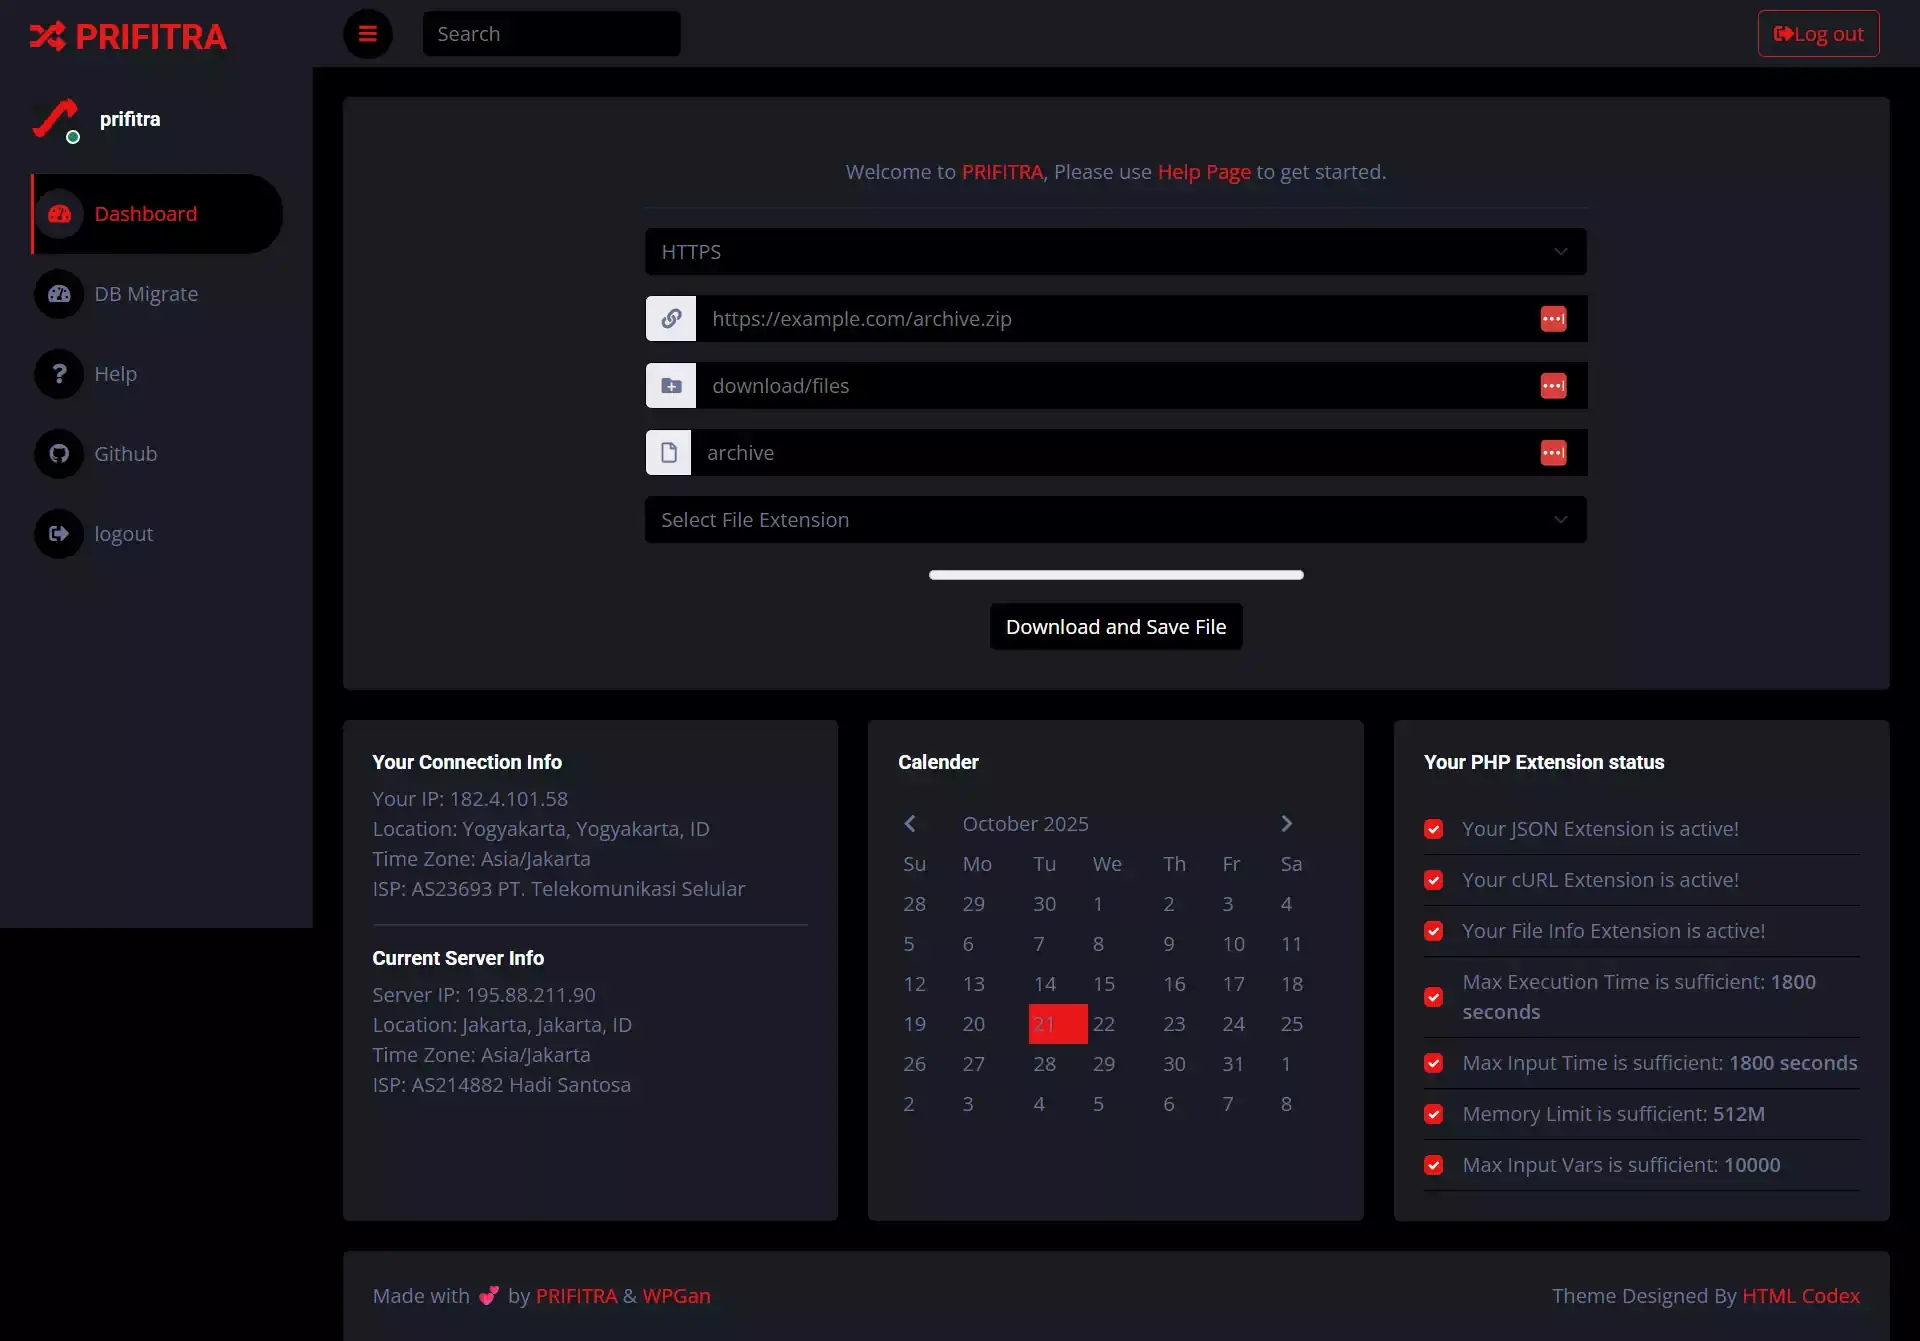Open the Github menu item
1920x1341 pixels.
click(157, 454)
